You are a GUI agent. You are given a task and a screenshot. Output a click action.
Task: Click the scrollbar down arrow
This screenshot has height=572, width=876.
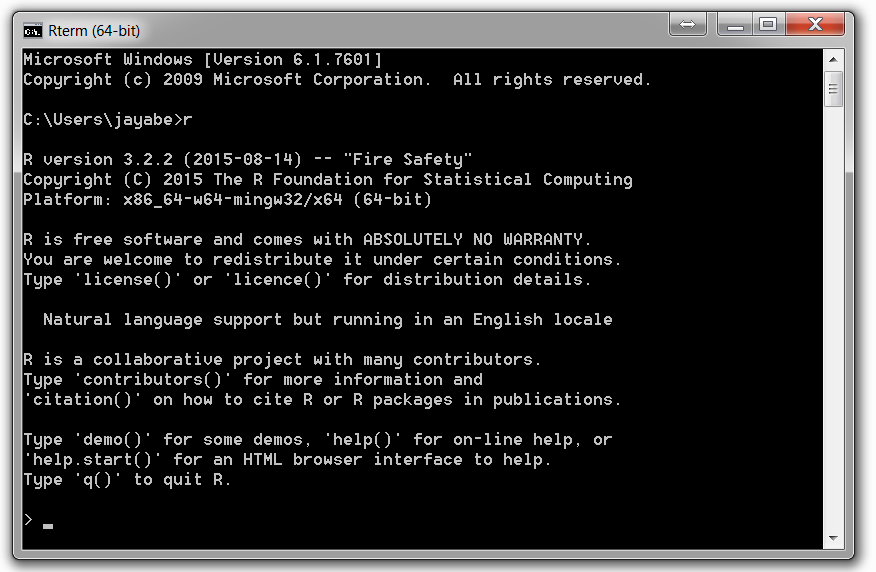pos(833,538)
